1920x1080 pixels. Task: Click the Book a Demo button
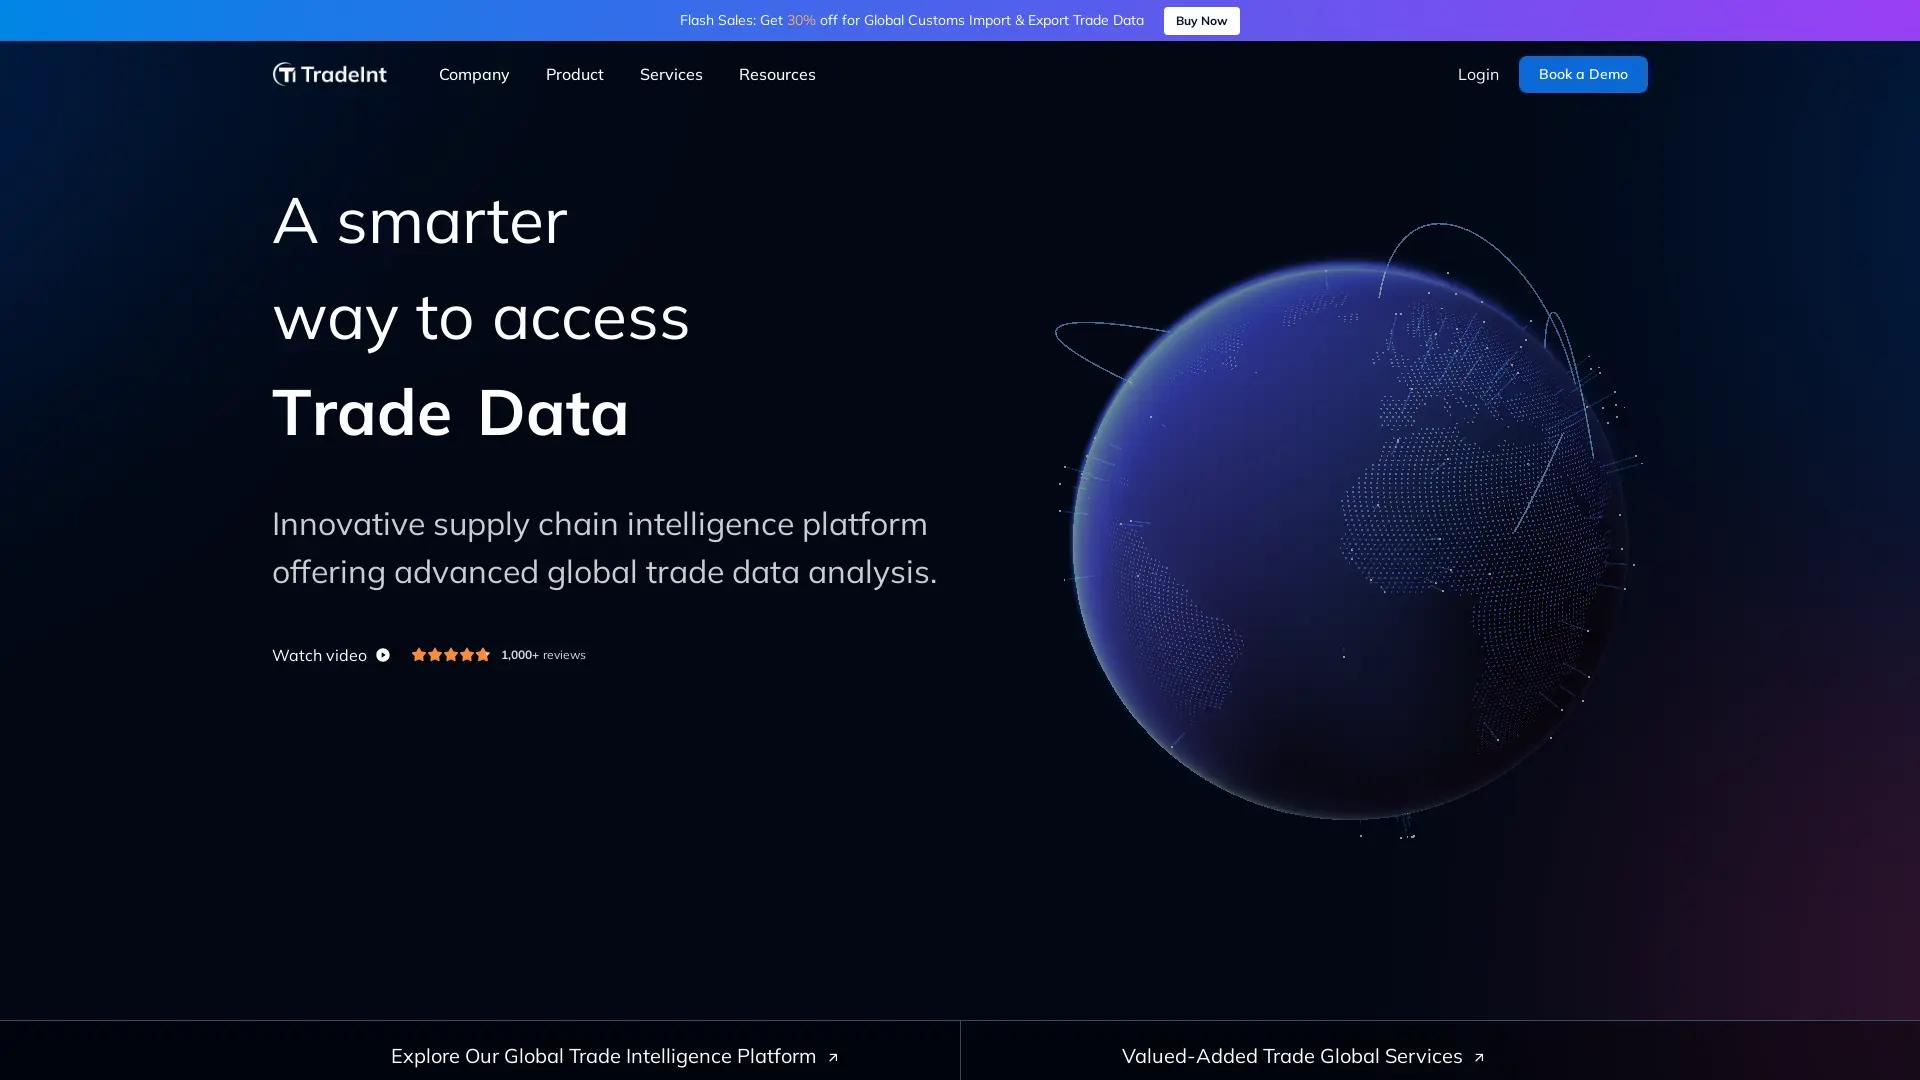(x=1583, y=74)
